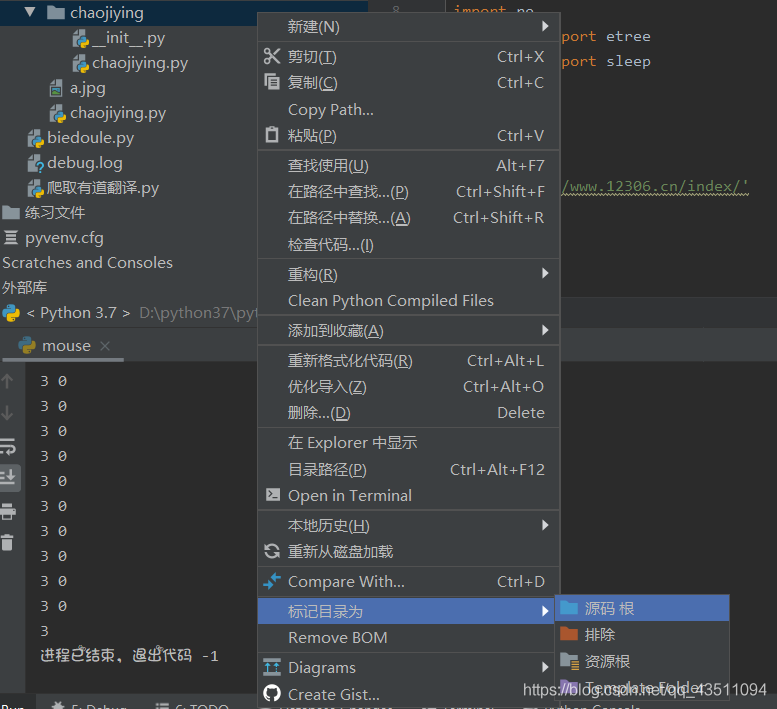The height and width of the screenshot is (709, 777).
Task: Expand the 重构(R) submenu
Action: [409, 274]
